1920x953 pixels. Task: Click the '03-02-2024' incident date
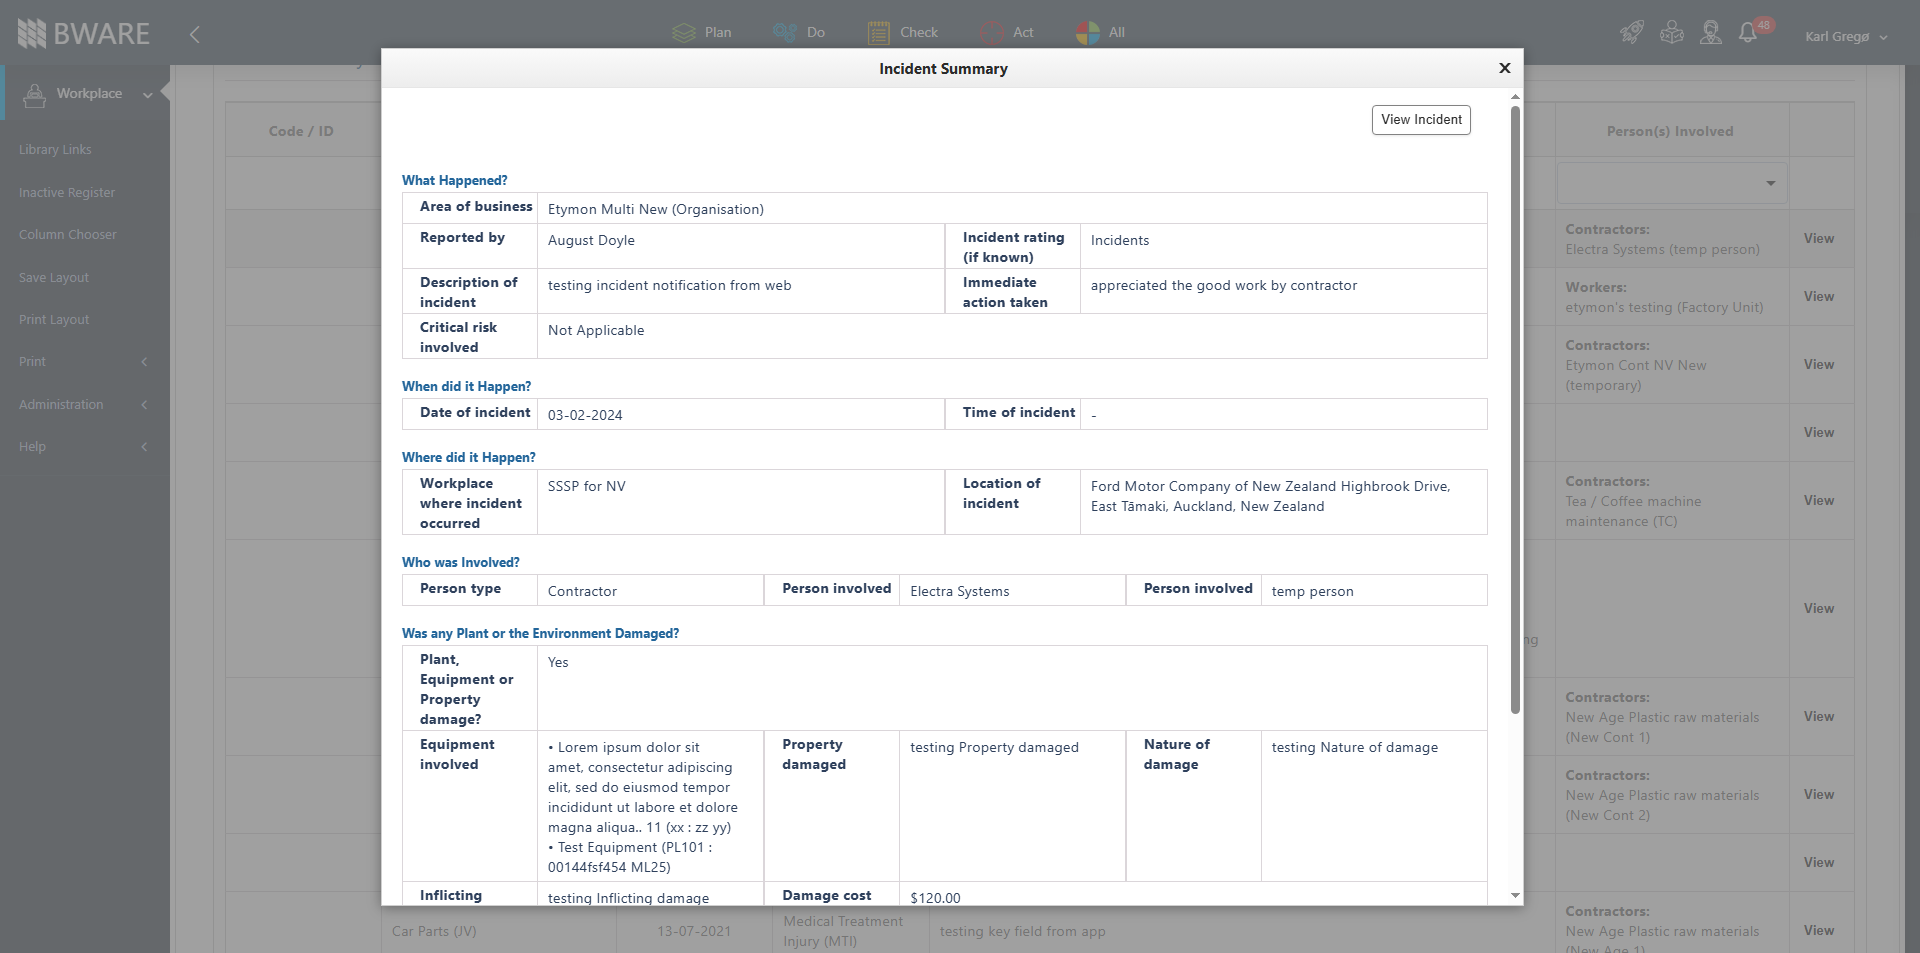585,415
